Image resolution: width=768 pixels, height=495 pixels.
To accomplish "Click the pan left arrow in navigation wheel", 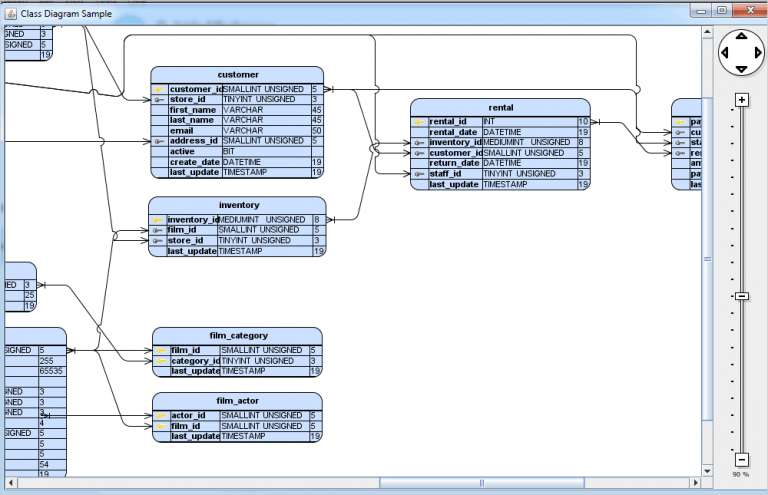I will point(725,52).
